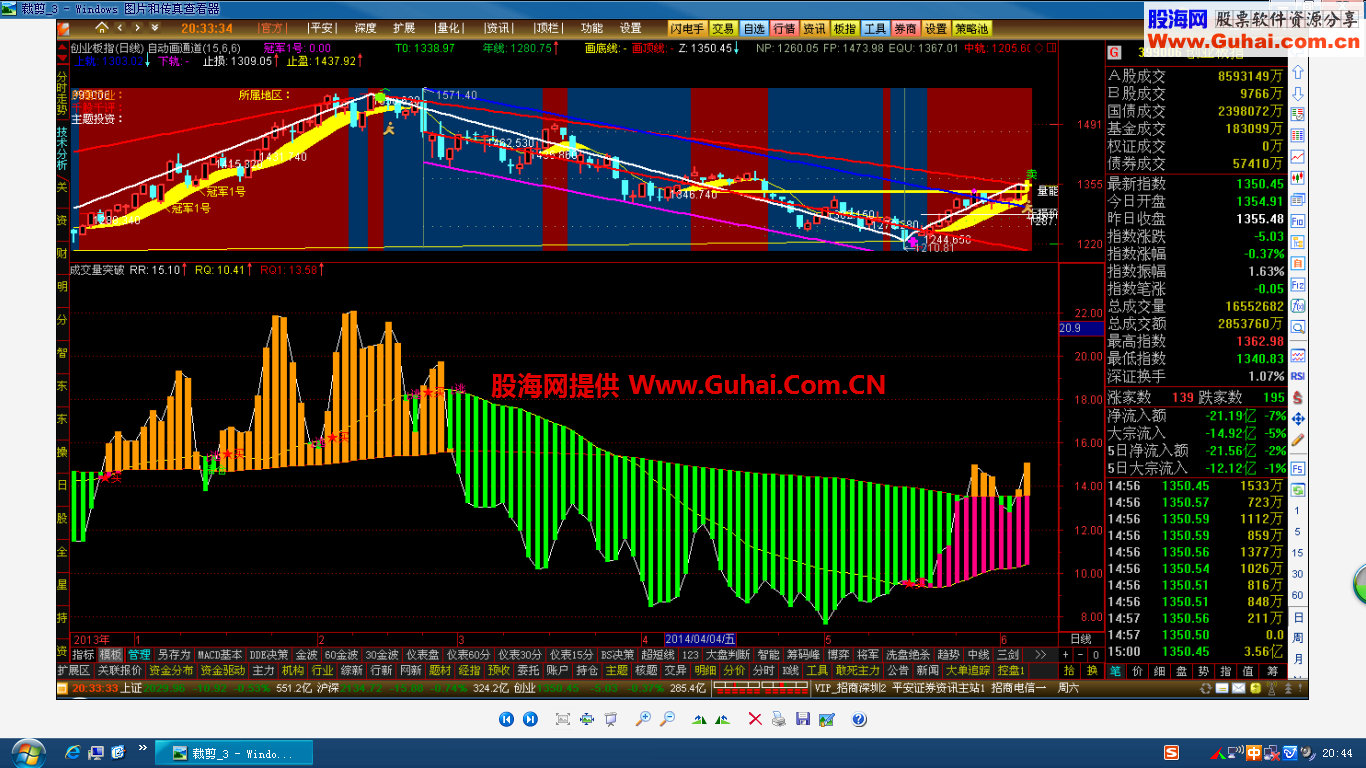Viewport: 1366px width, 768px height.
Task: Click the candlestick chart icon in the right sidebar
Action: pos(1297,178)
